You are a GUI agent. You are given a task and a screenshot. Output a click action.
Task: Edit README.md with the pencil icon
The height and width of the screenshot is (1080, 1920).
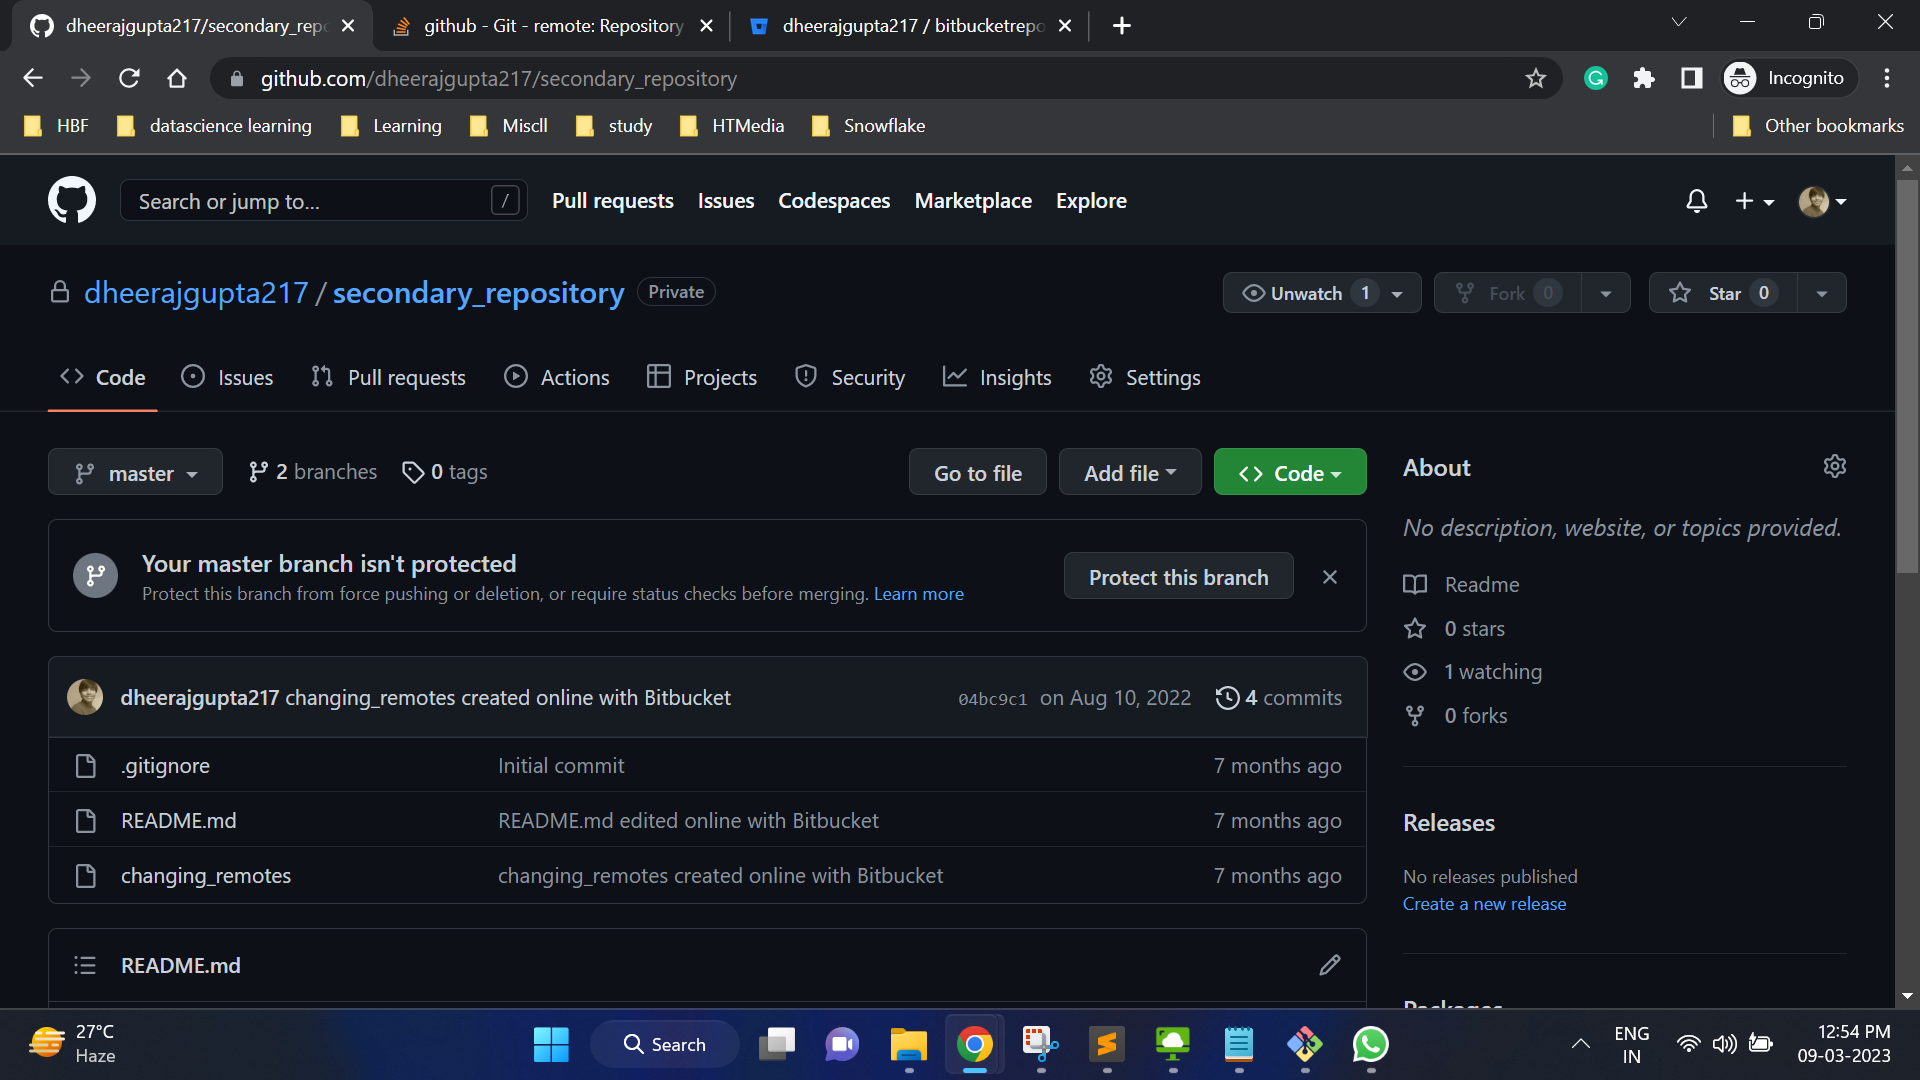1329,964
